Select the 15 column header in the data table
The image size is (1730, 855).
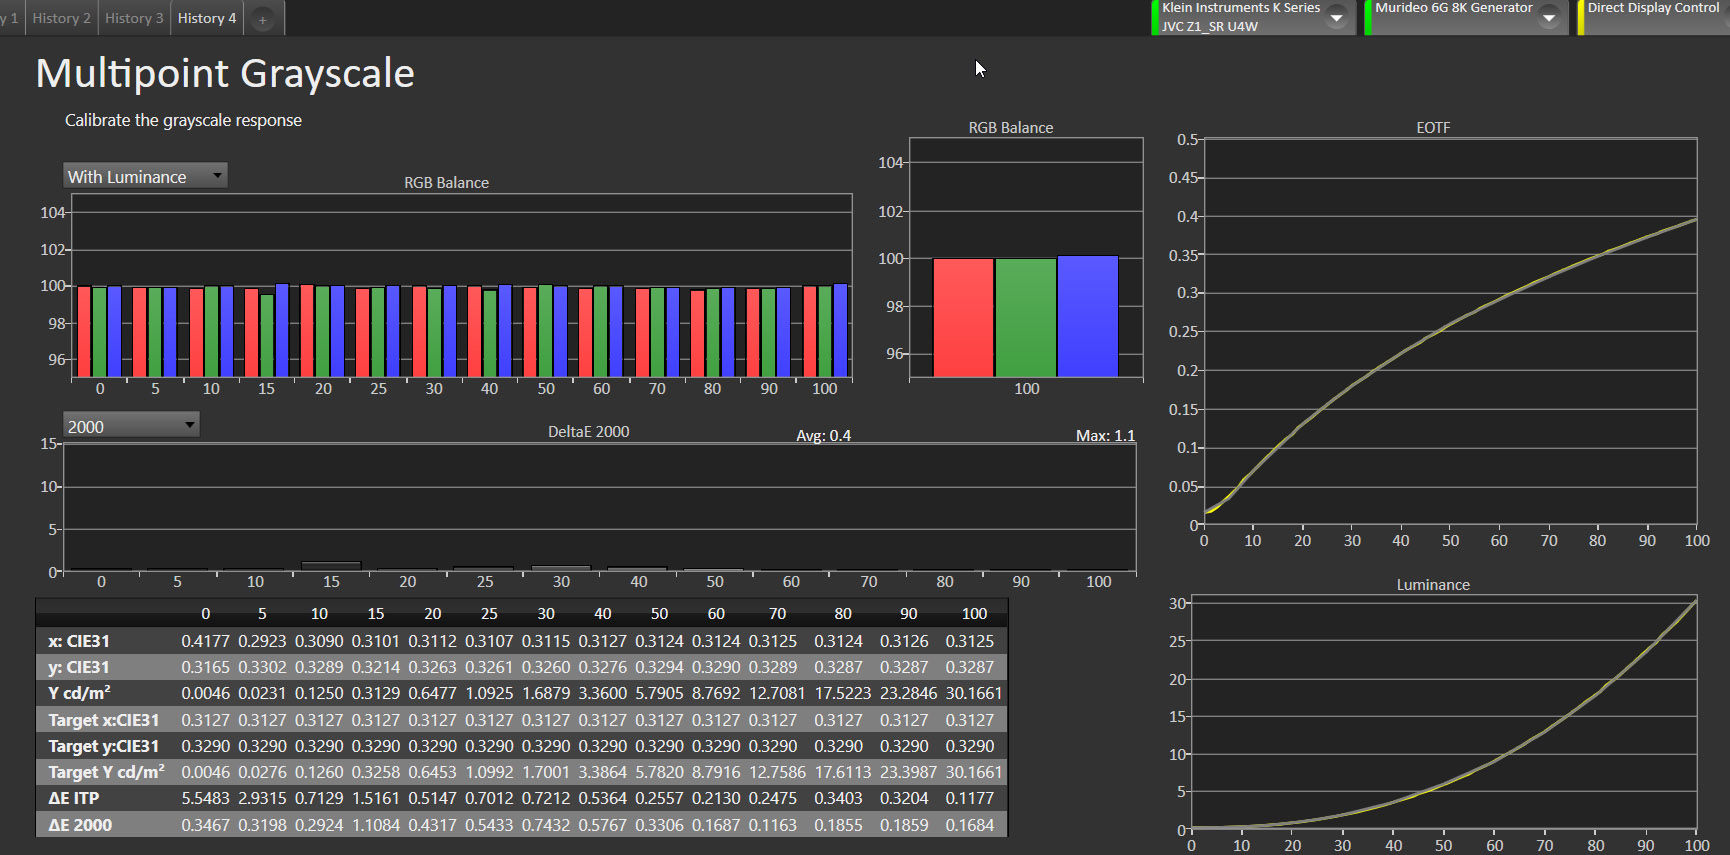pyautogui.click(x=376, y=614)
